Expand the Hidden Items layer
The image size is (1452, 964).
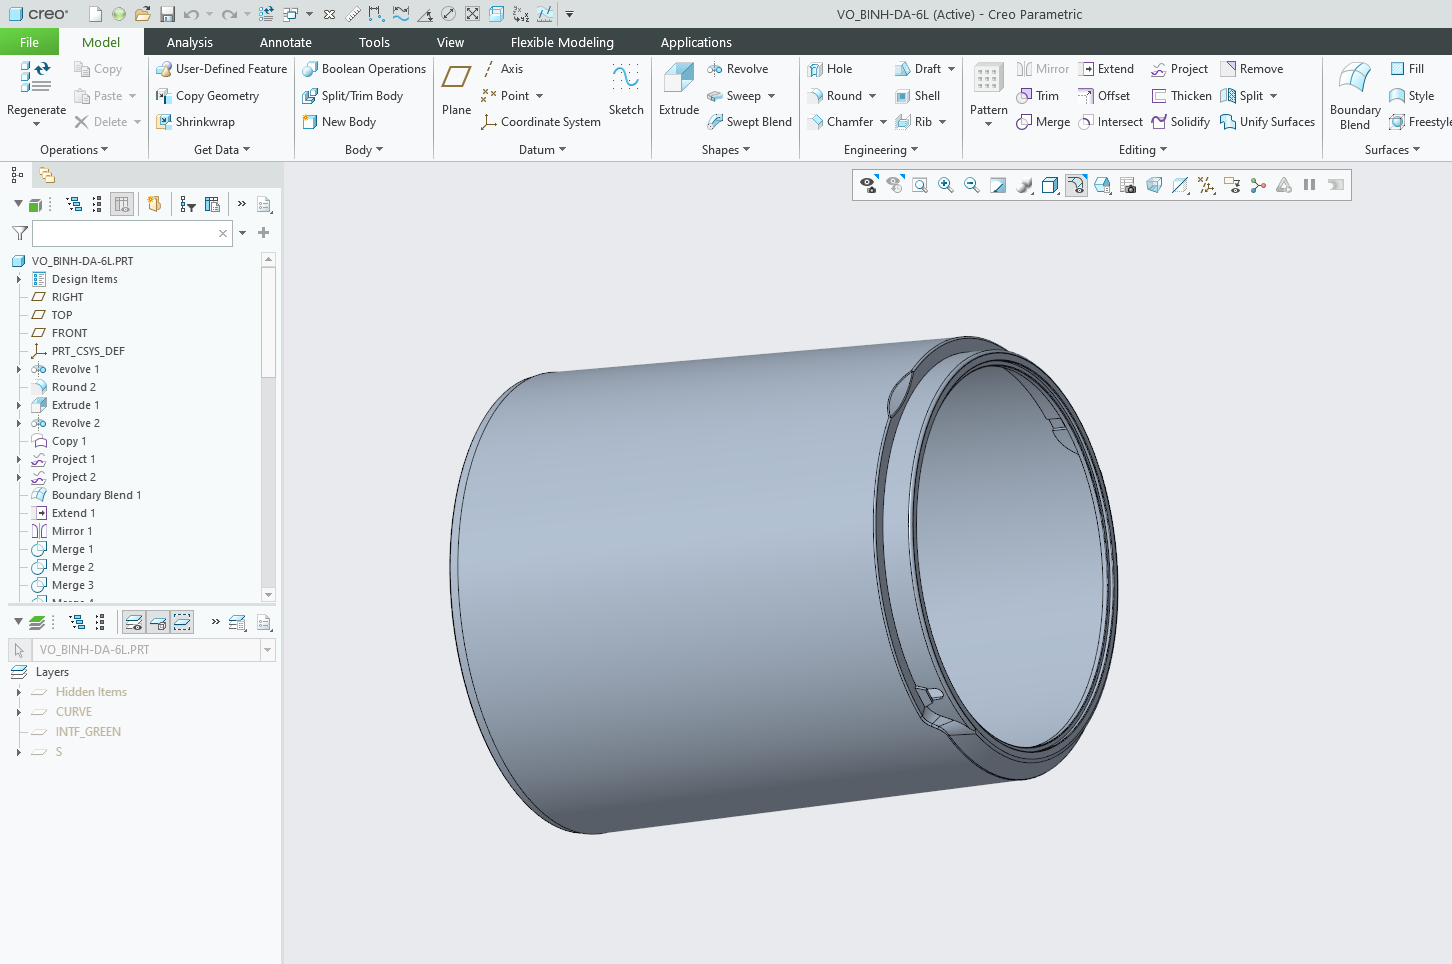click(x=19, y=692)
